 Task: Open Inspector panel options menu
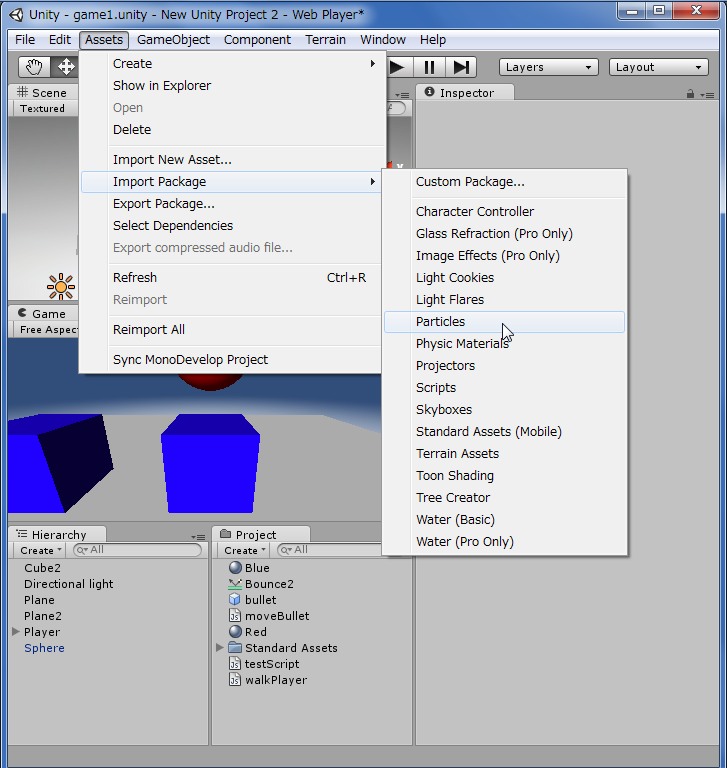tap(707, 95)
